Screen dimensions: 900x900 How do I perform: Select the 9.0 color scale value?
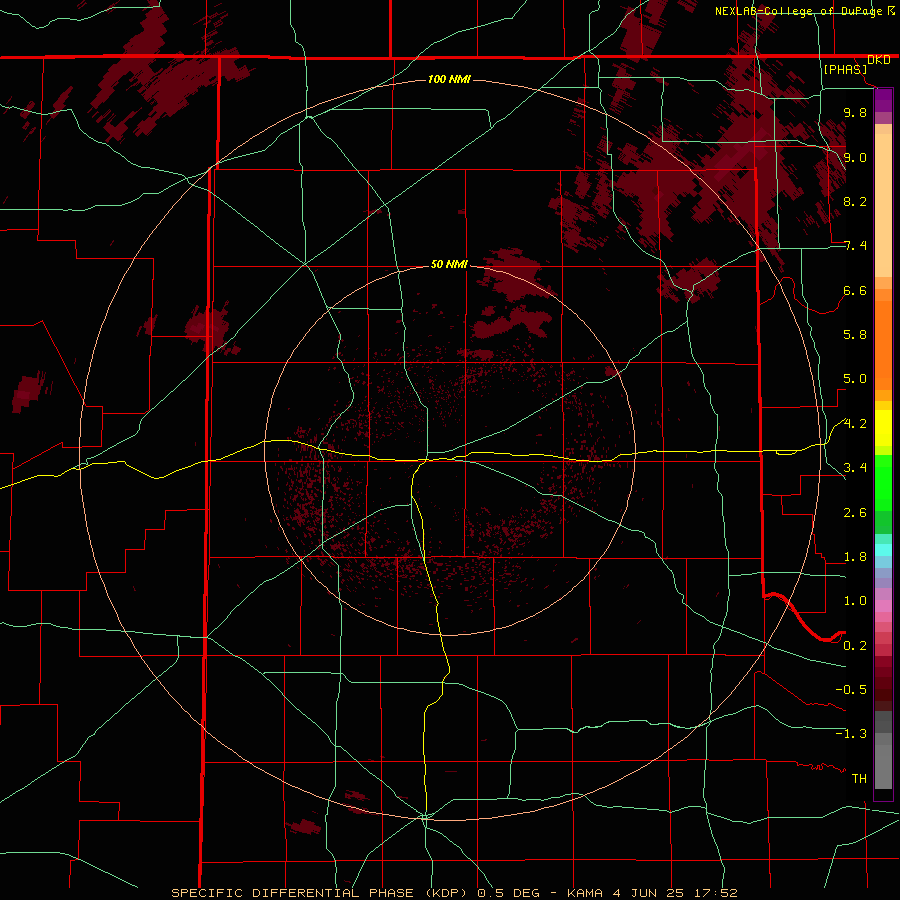(x=855, y=157)
